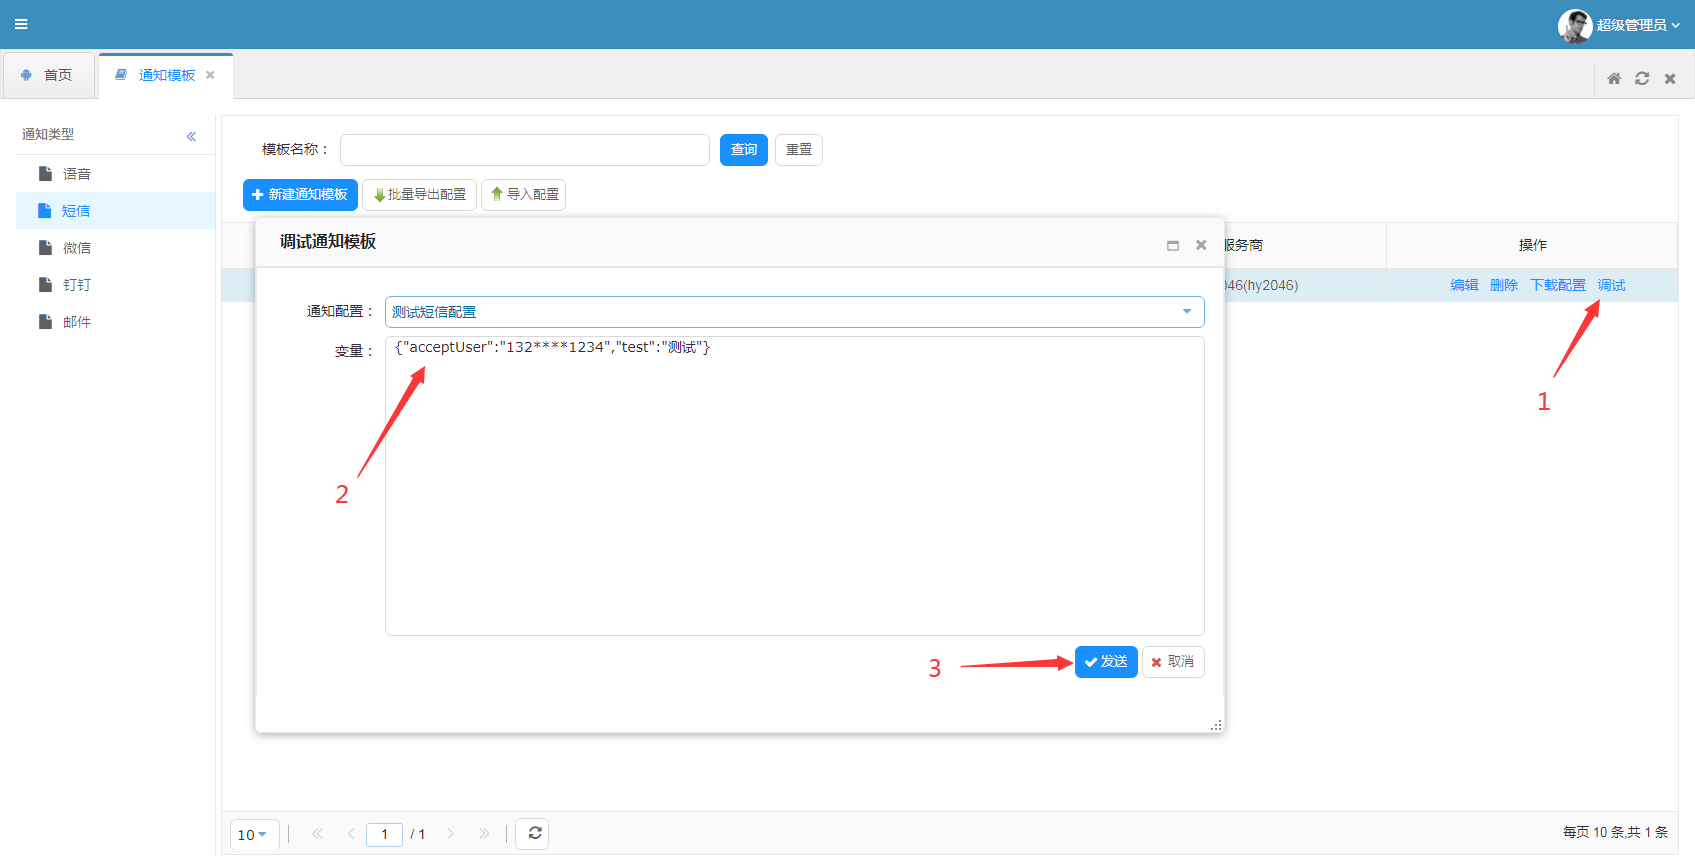Screen dimensions: 1695x867
Task: Open the page size dropdown
Action: pyautogui.click(x=253, y=834)
